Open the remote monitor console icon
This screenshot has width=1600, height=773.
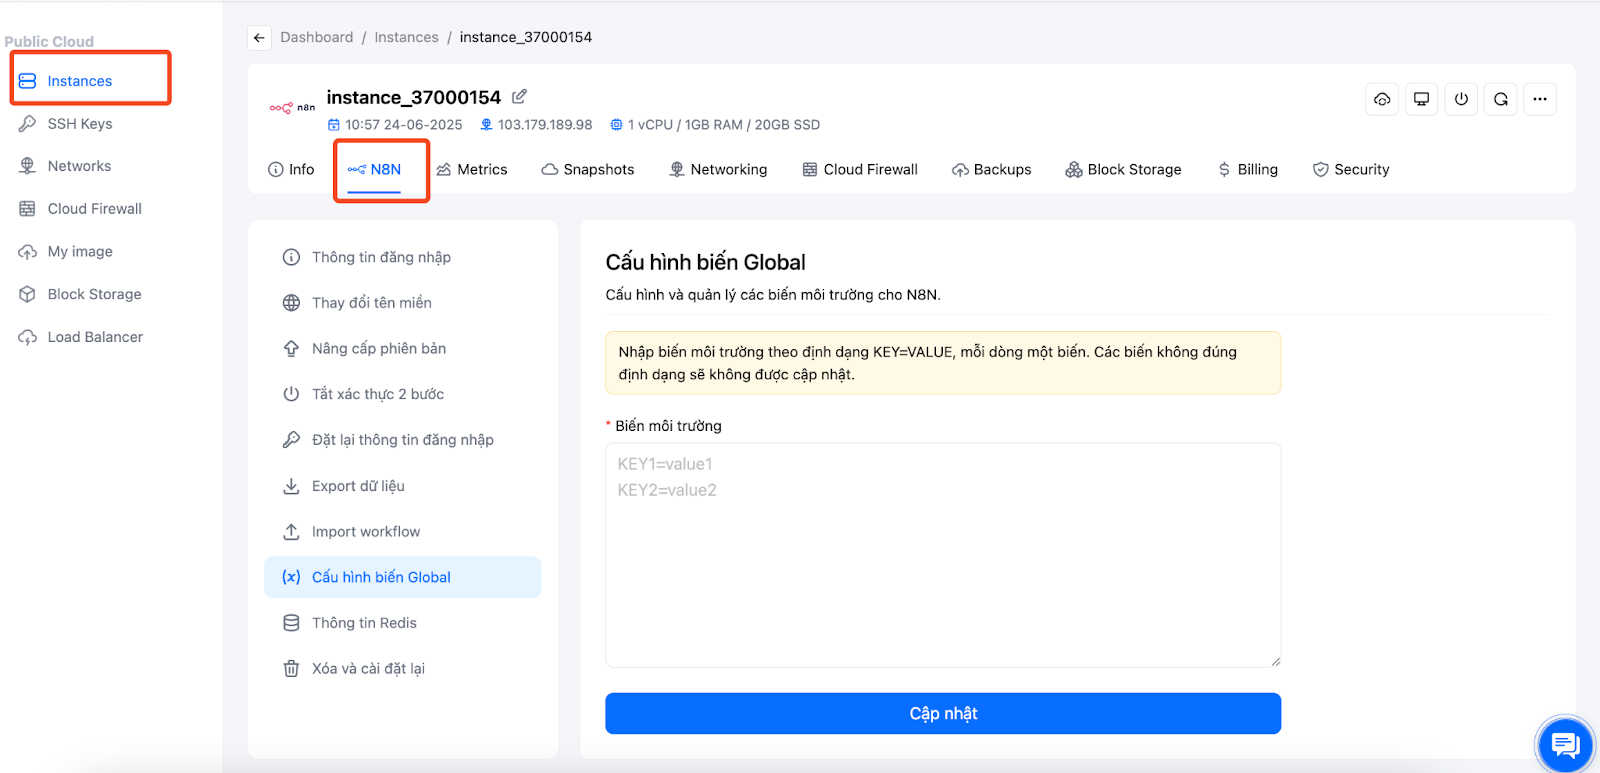(x=1421, y=99)
